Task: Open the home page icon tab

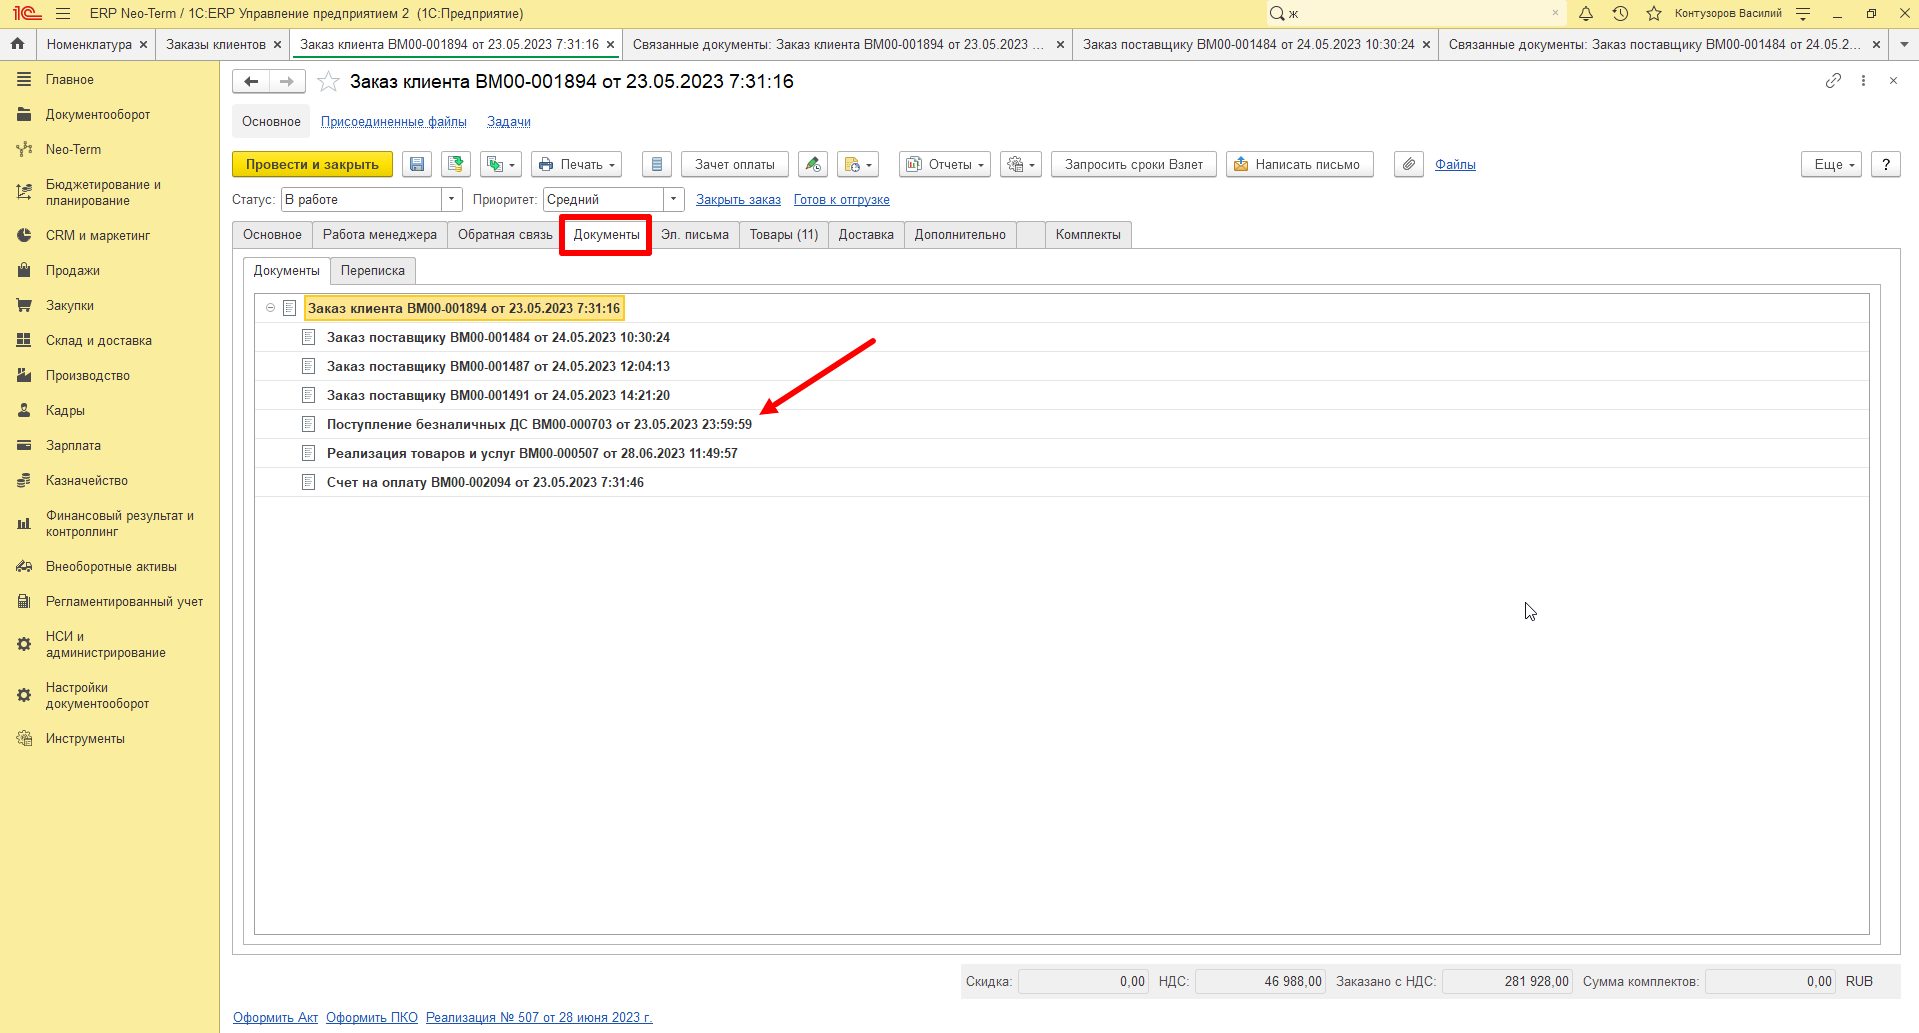Action: pyautogui.click(x=17, y=44)
